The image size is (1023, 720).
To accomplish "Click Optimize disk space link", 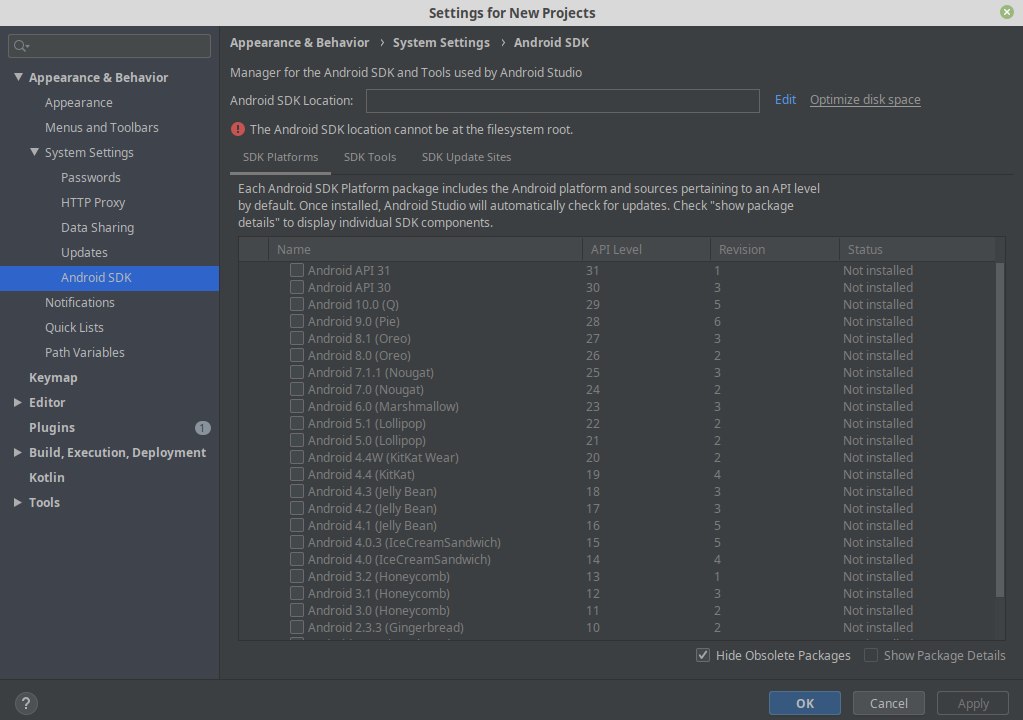I will click(x=865, y=100).
